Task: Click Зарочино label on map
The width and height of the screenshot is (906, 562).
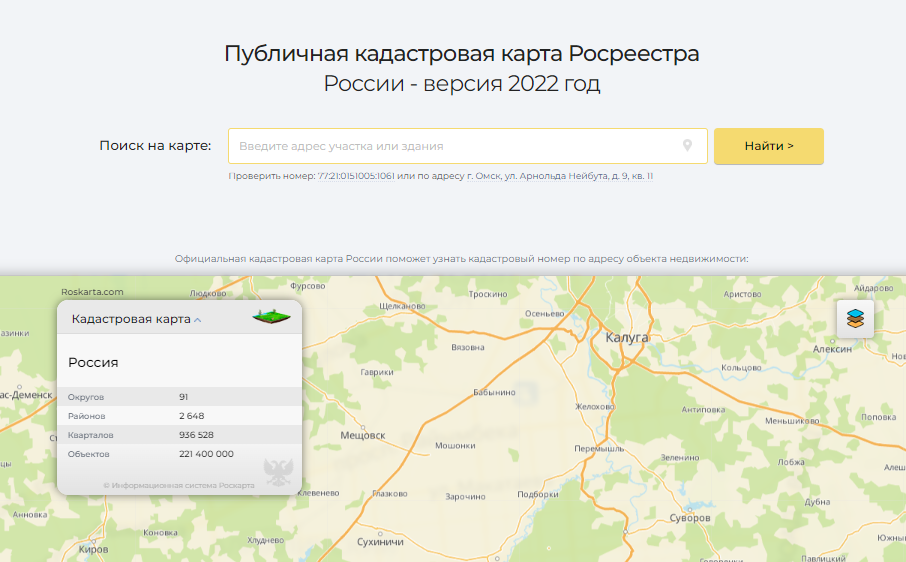Action: (x=466, y=497)
